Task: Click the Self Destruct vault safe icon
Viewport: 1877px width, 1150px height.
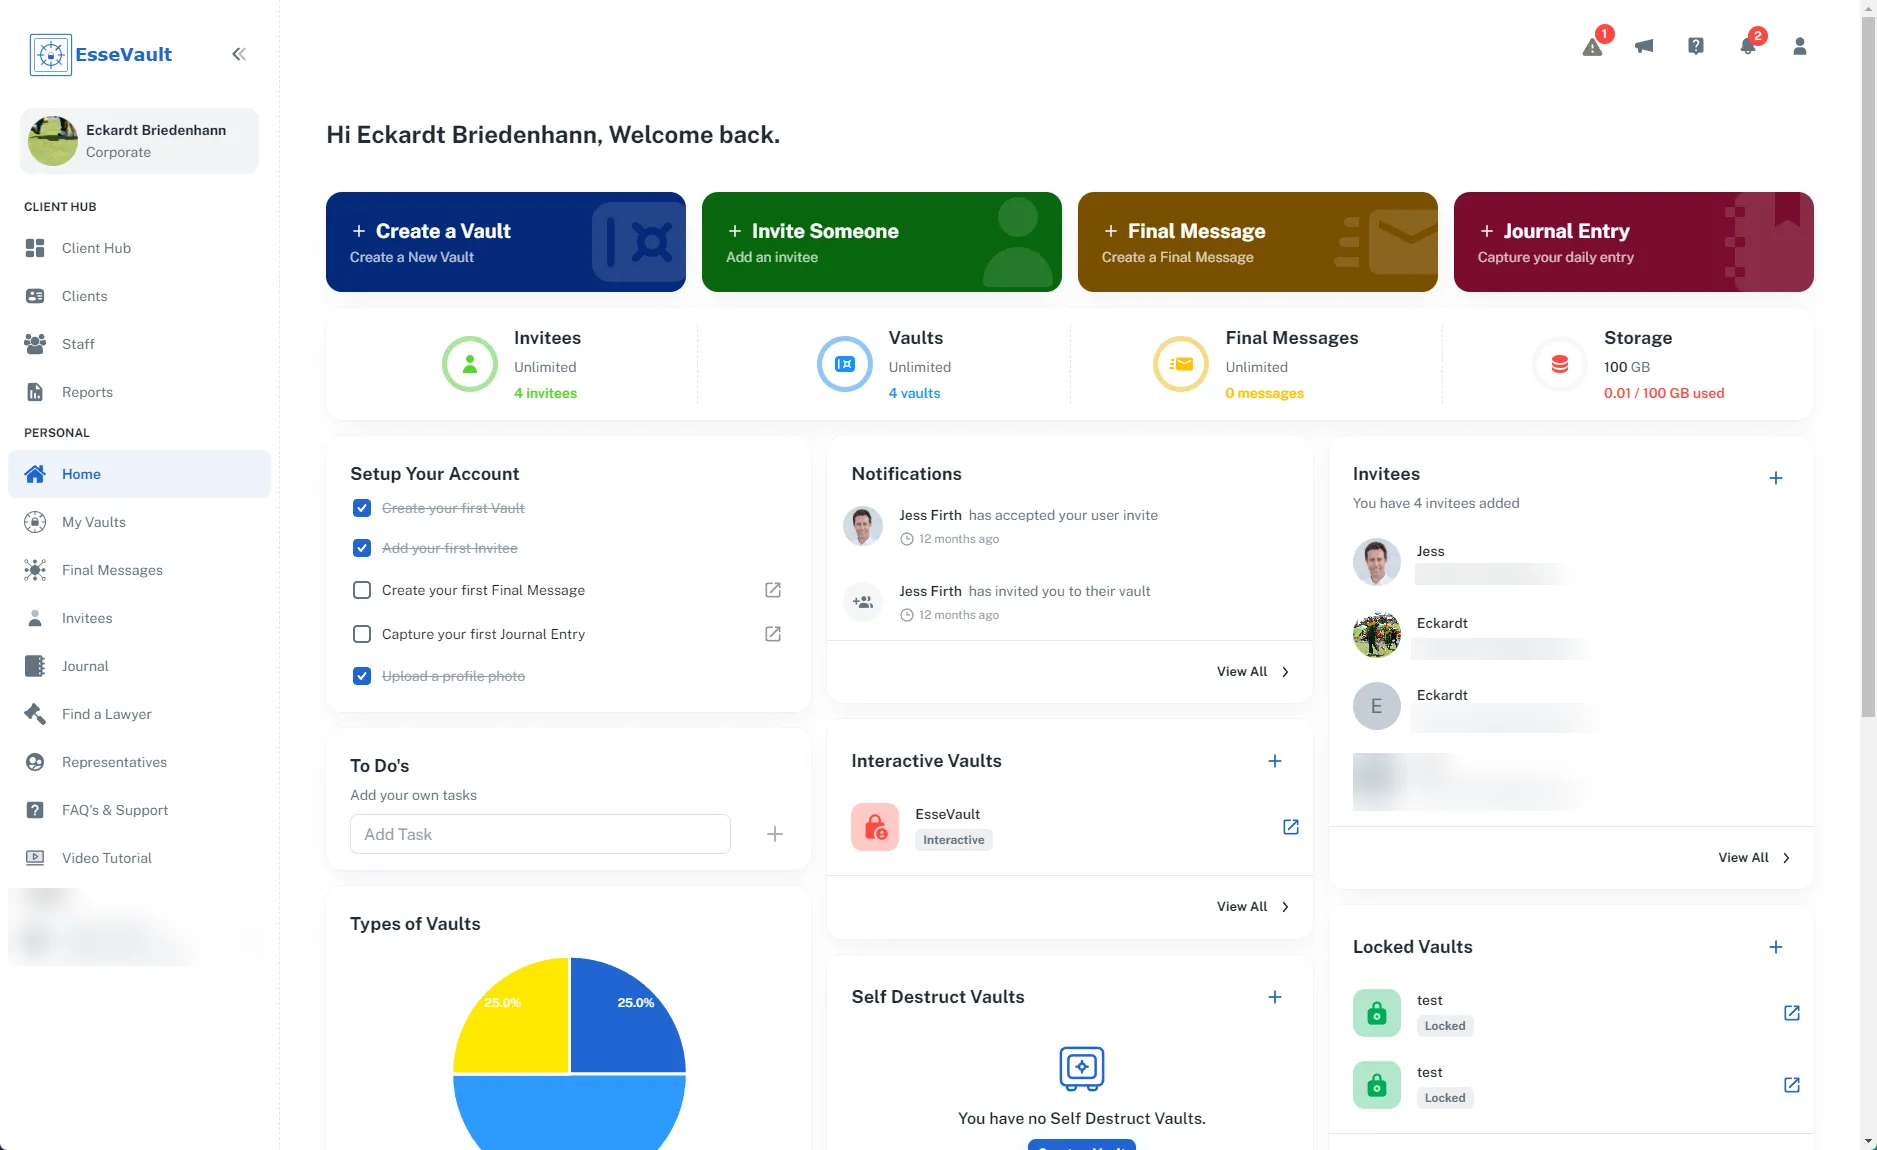Action: [1082, 1068]
